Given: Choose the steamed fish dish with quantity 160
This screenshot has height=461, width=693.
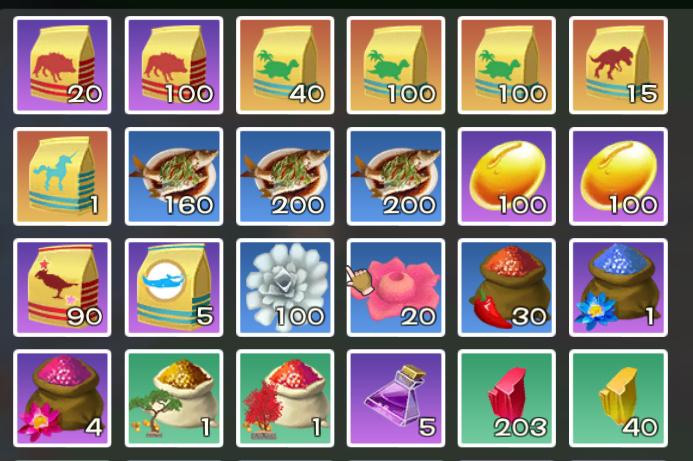Looking at the screenshot, I should pyautogui.click(x=174, y=177).
